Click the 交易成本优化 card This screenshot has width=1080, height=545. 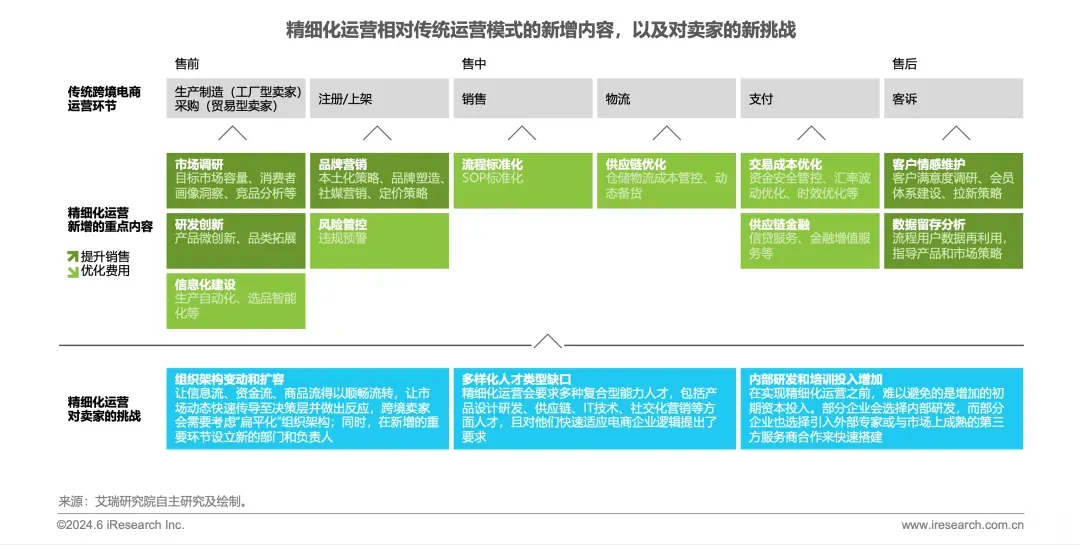810,181
